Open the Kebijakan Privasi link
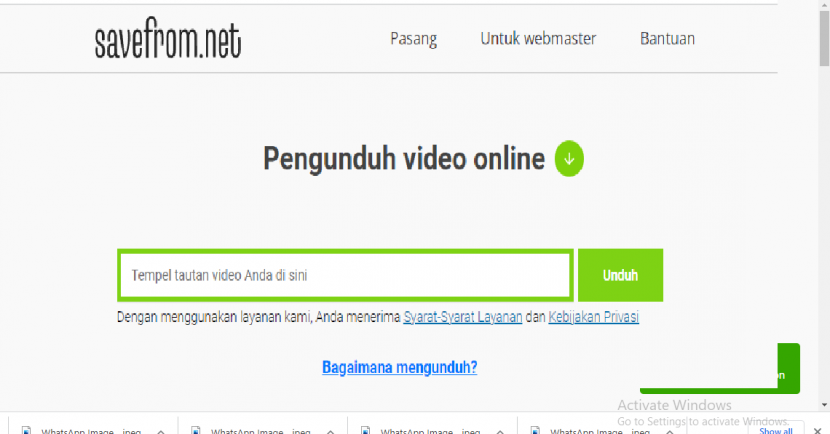The image size is (830, 434). pos(593,317)
